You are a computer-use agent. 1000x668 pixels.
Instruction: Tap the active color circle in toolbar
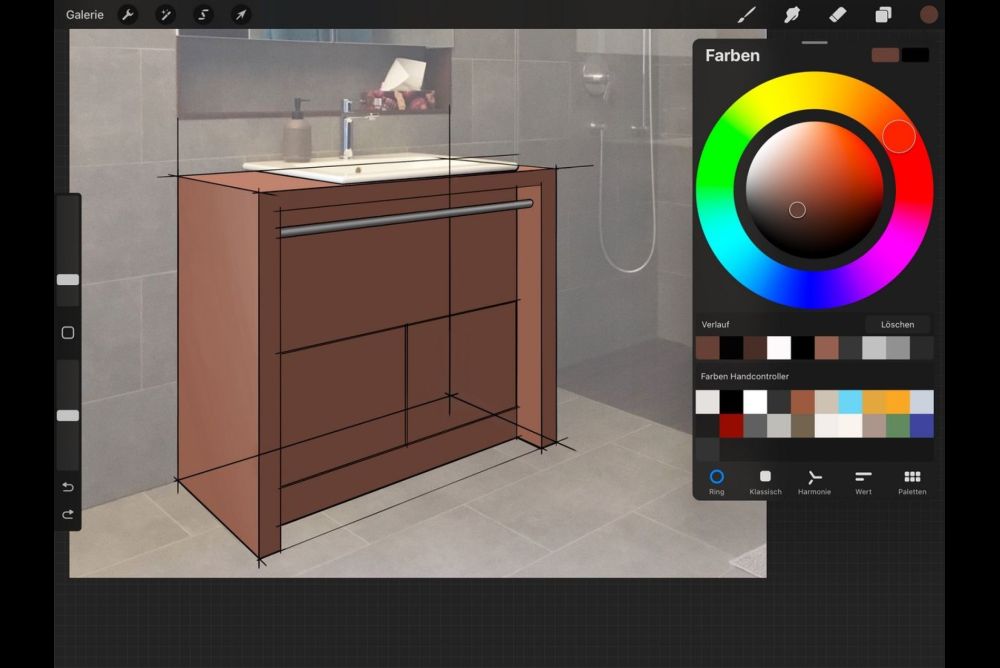pyautogui.click(x=929, y=15)
